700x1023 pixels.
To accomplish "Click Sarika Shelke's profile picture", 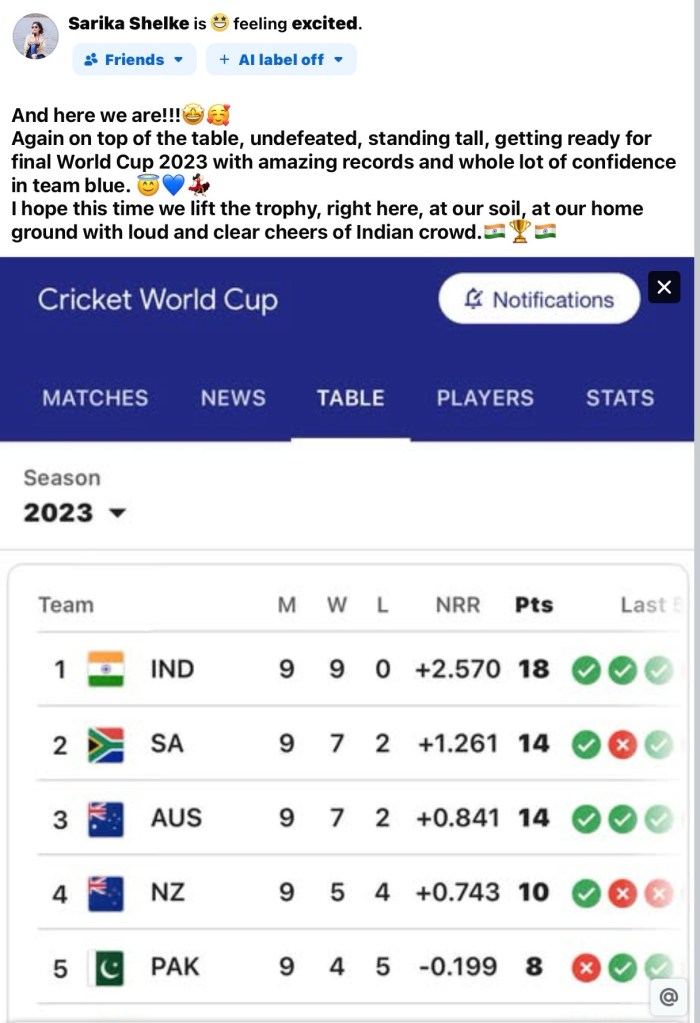I will (x=35, y=36).
